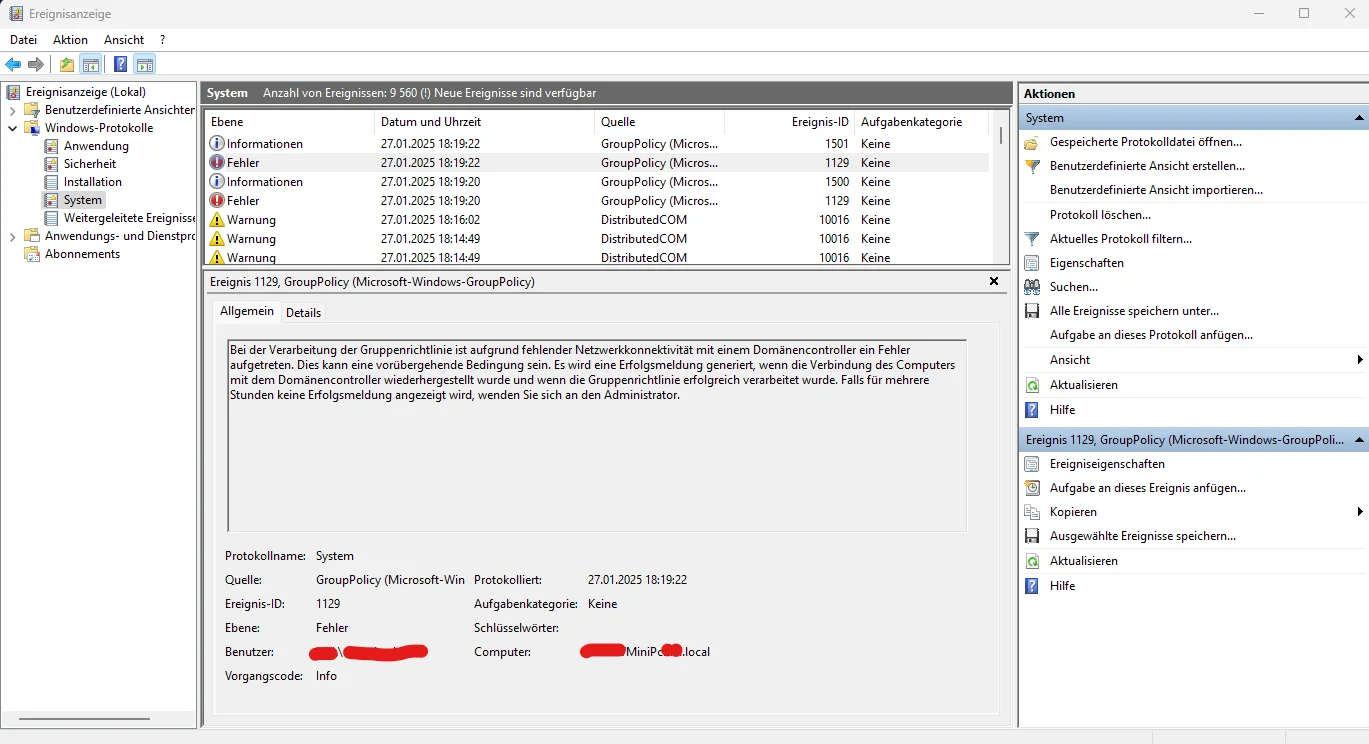Click the red error icon of the 18:19:20 Fehler row
This screenshot has width=1369, height=744.
point(217,201)
